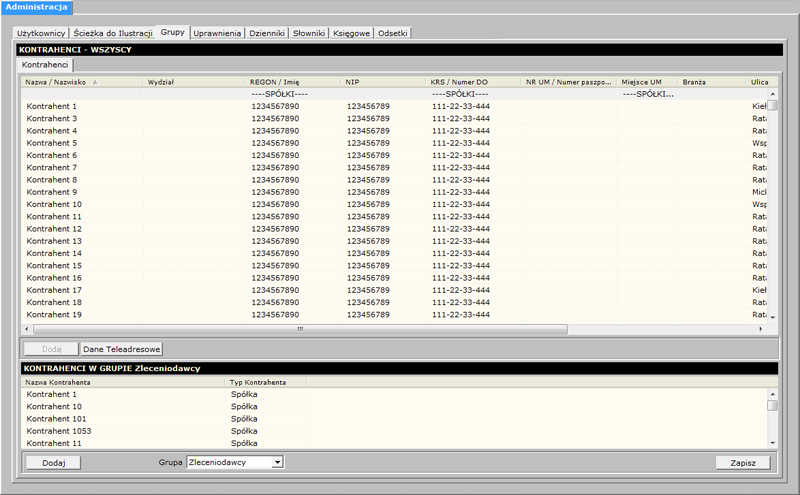Select row Kontrahent 16
800x495 pixels.
tap(393, 278)
